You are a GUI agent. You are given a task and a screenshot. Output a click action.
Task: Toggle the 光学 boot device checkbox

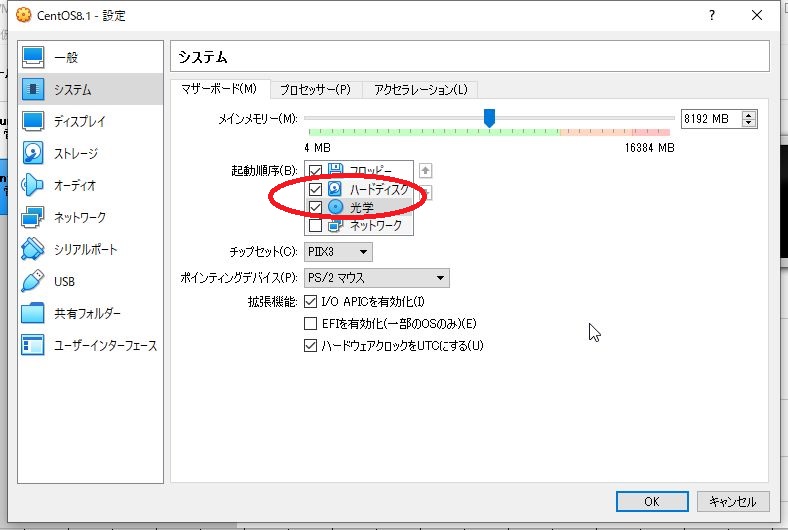pyautogui.click(x=315, y=207)
